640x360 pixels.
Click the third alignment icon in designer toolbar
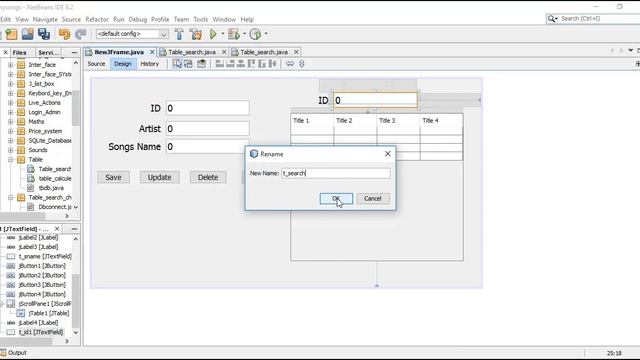tap(241, 64)
